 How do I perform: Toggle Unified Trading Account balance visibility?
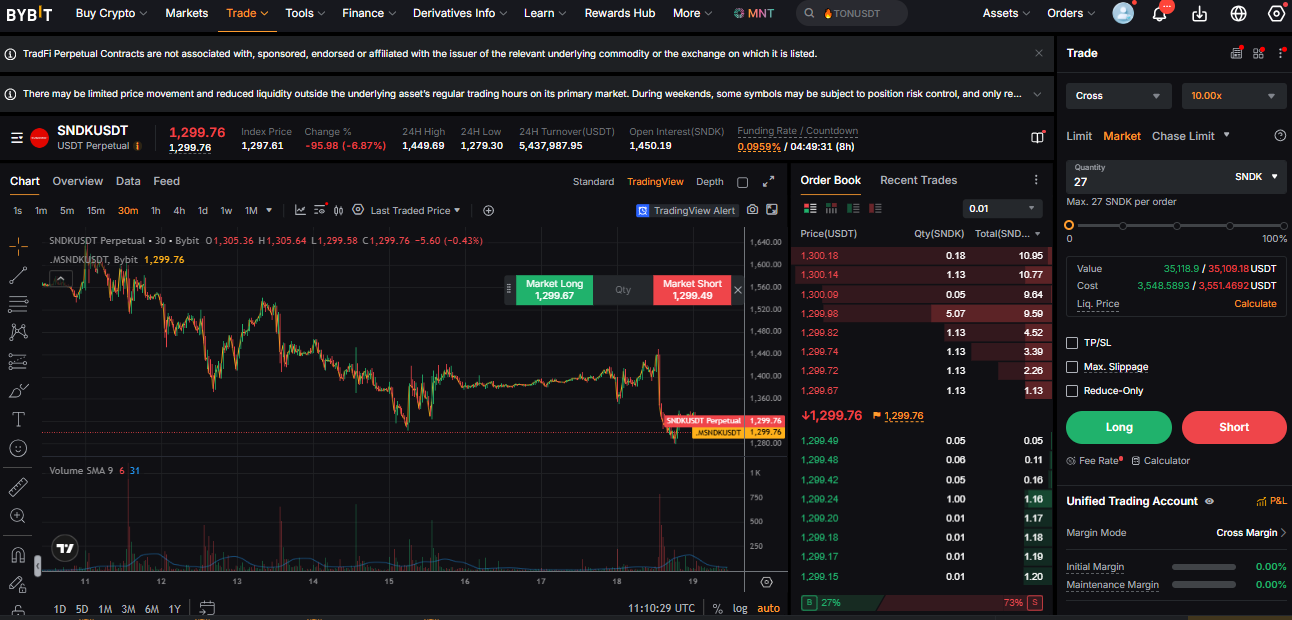pyautogui.click(x=1209, y=501)
